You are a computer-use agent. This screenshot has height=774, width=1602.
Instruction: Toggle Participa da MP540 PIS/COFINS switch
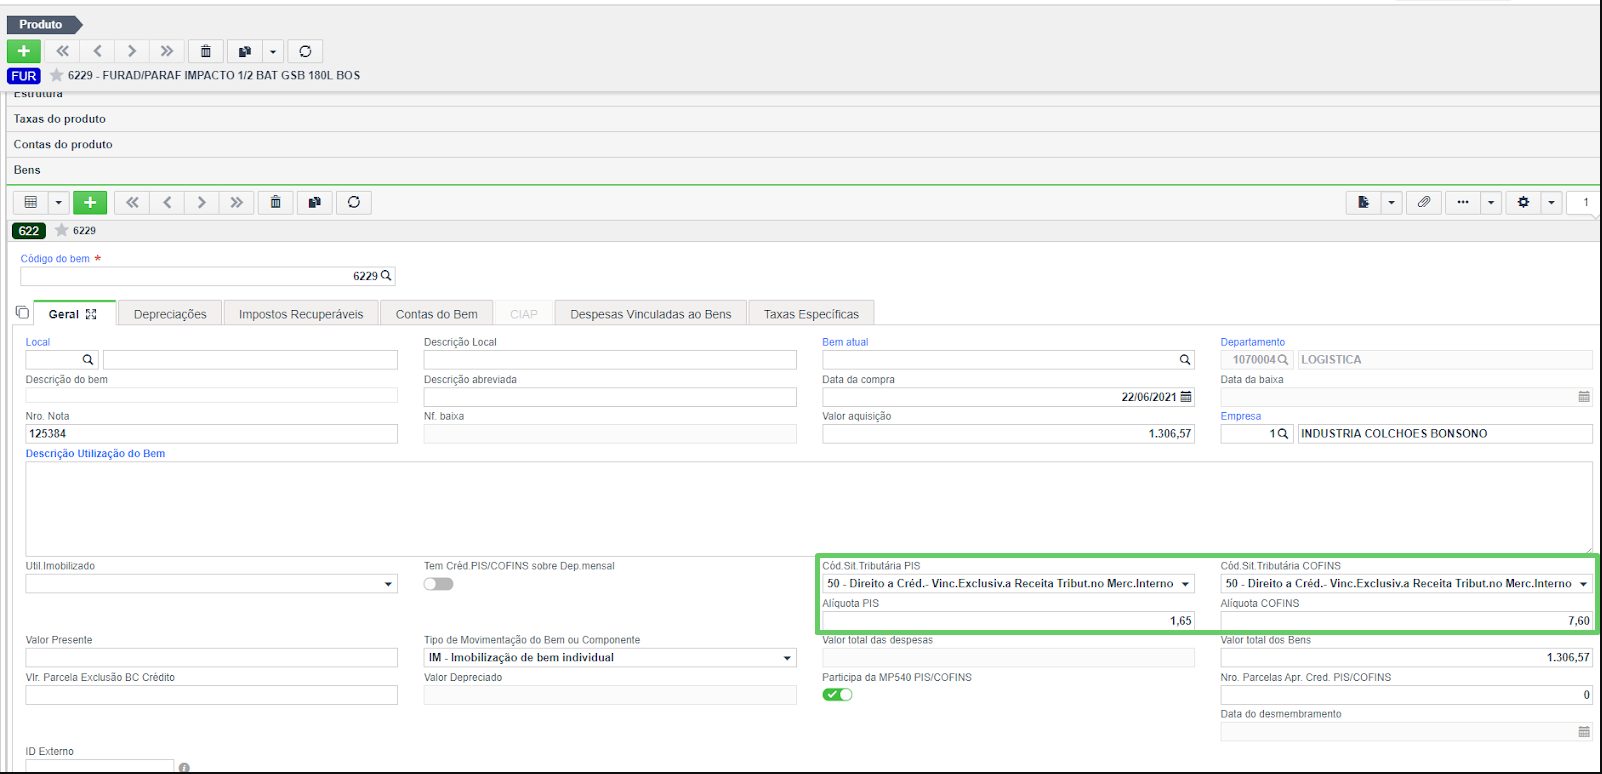pyautogui.click(x=837, y=694)
